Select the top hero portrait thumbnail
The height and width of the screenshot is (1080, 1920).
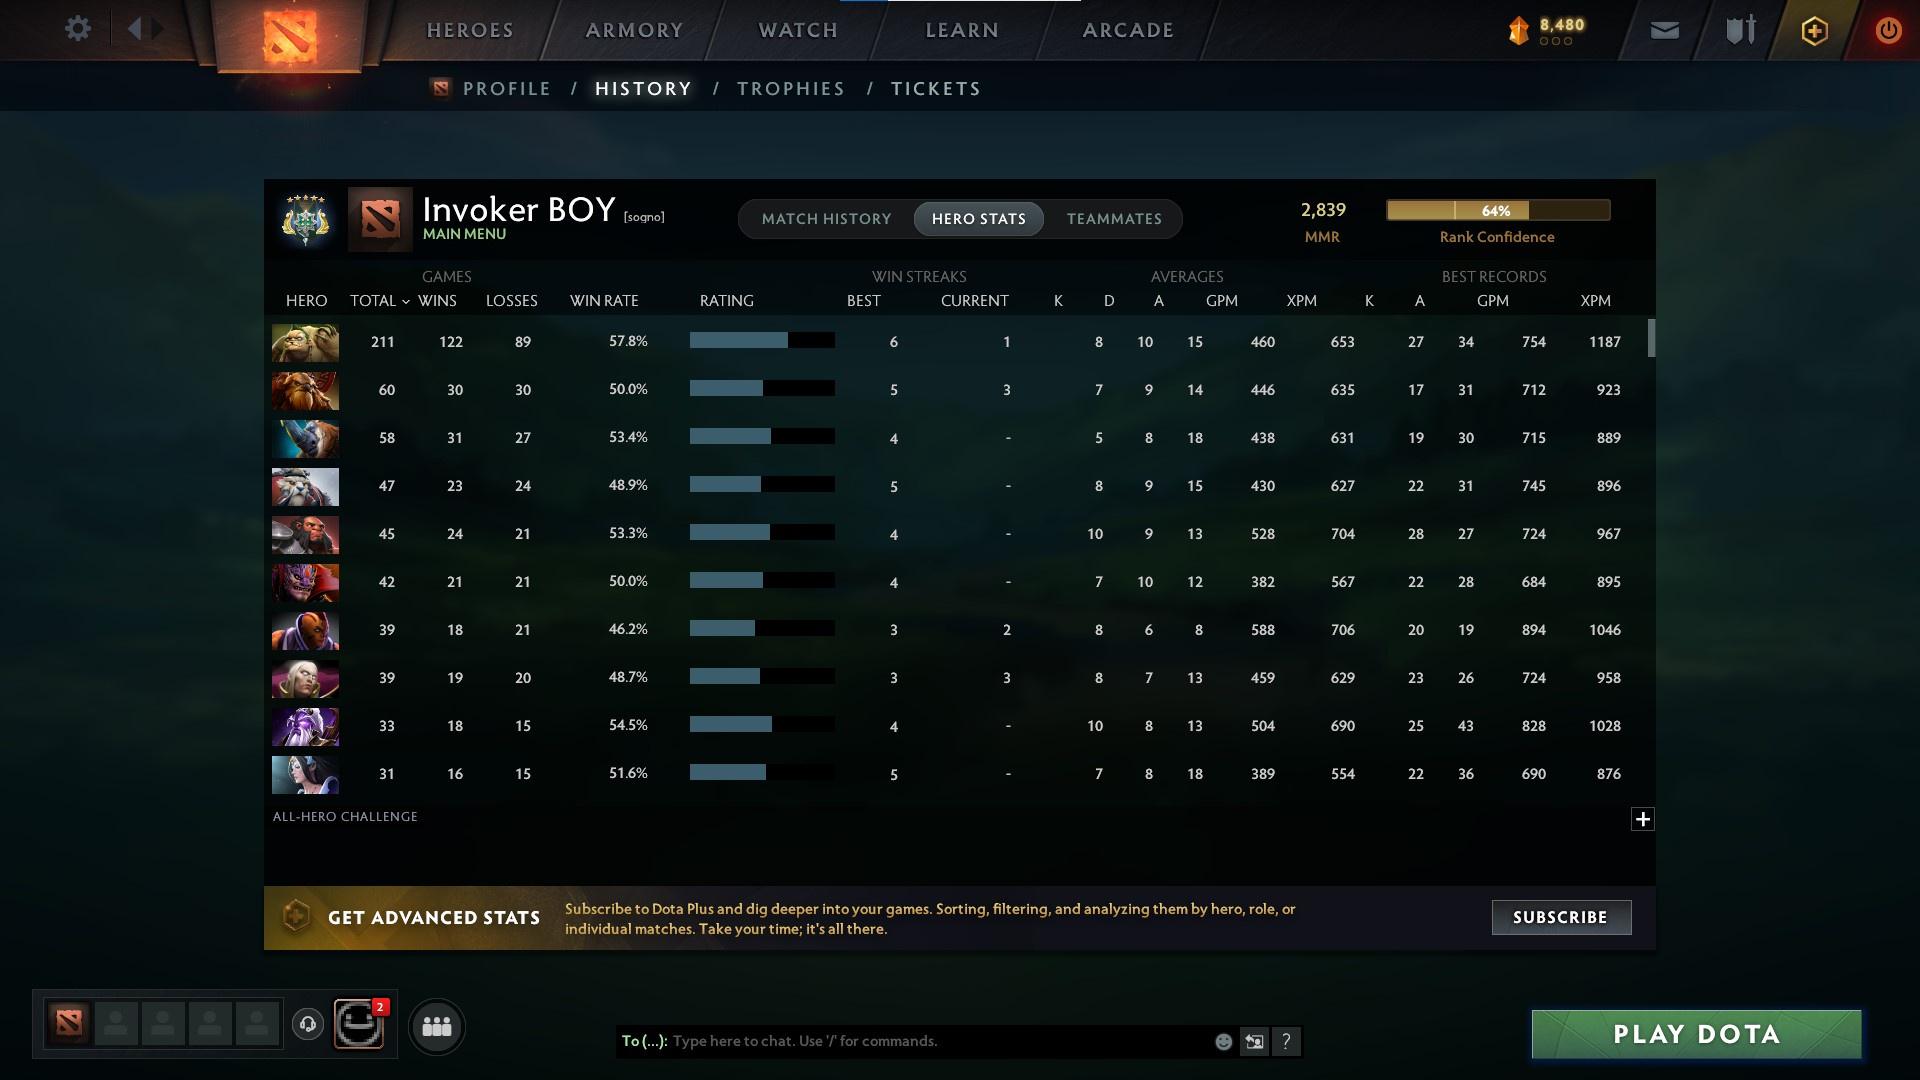coord(305,342)
